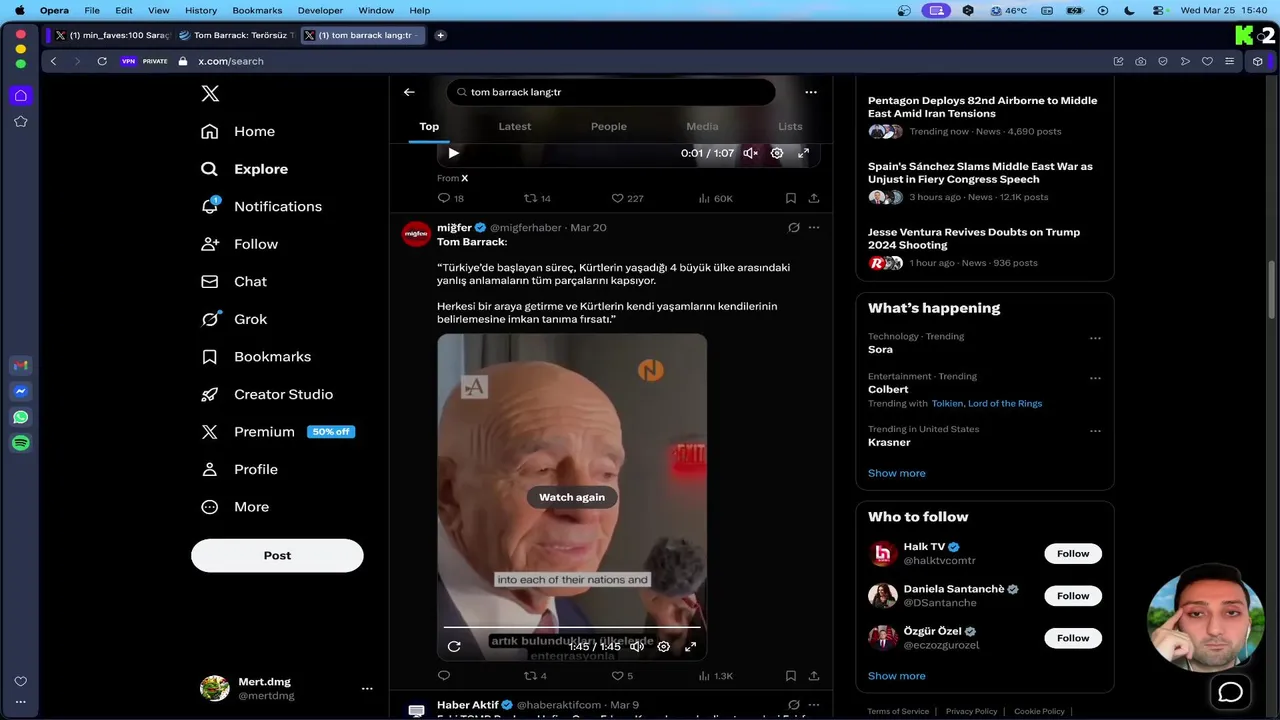Screen dimensions: 1280x720
Task: Switch to the Media tab
Action: 702,127
